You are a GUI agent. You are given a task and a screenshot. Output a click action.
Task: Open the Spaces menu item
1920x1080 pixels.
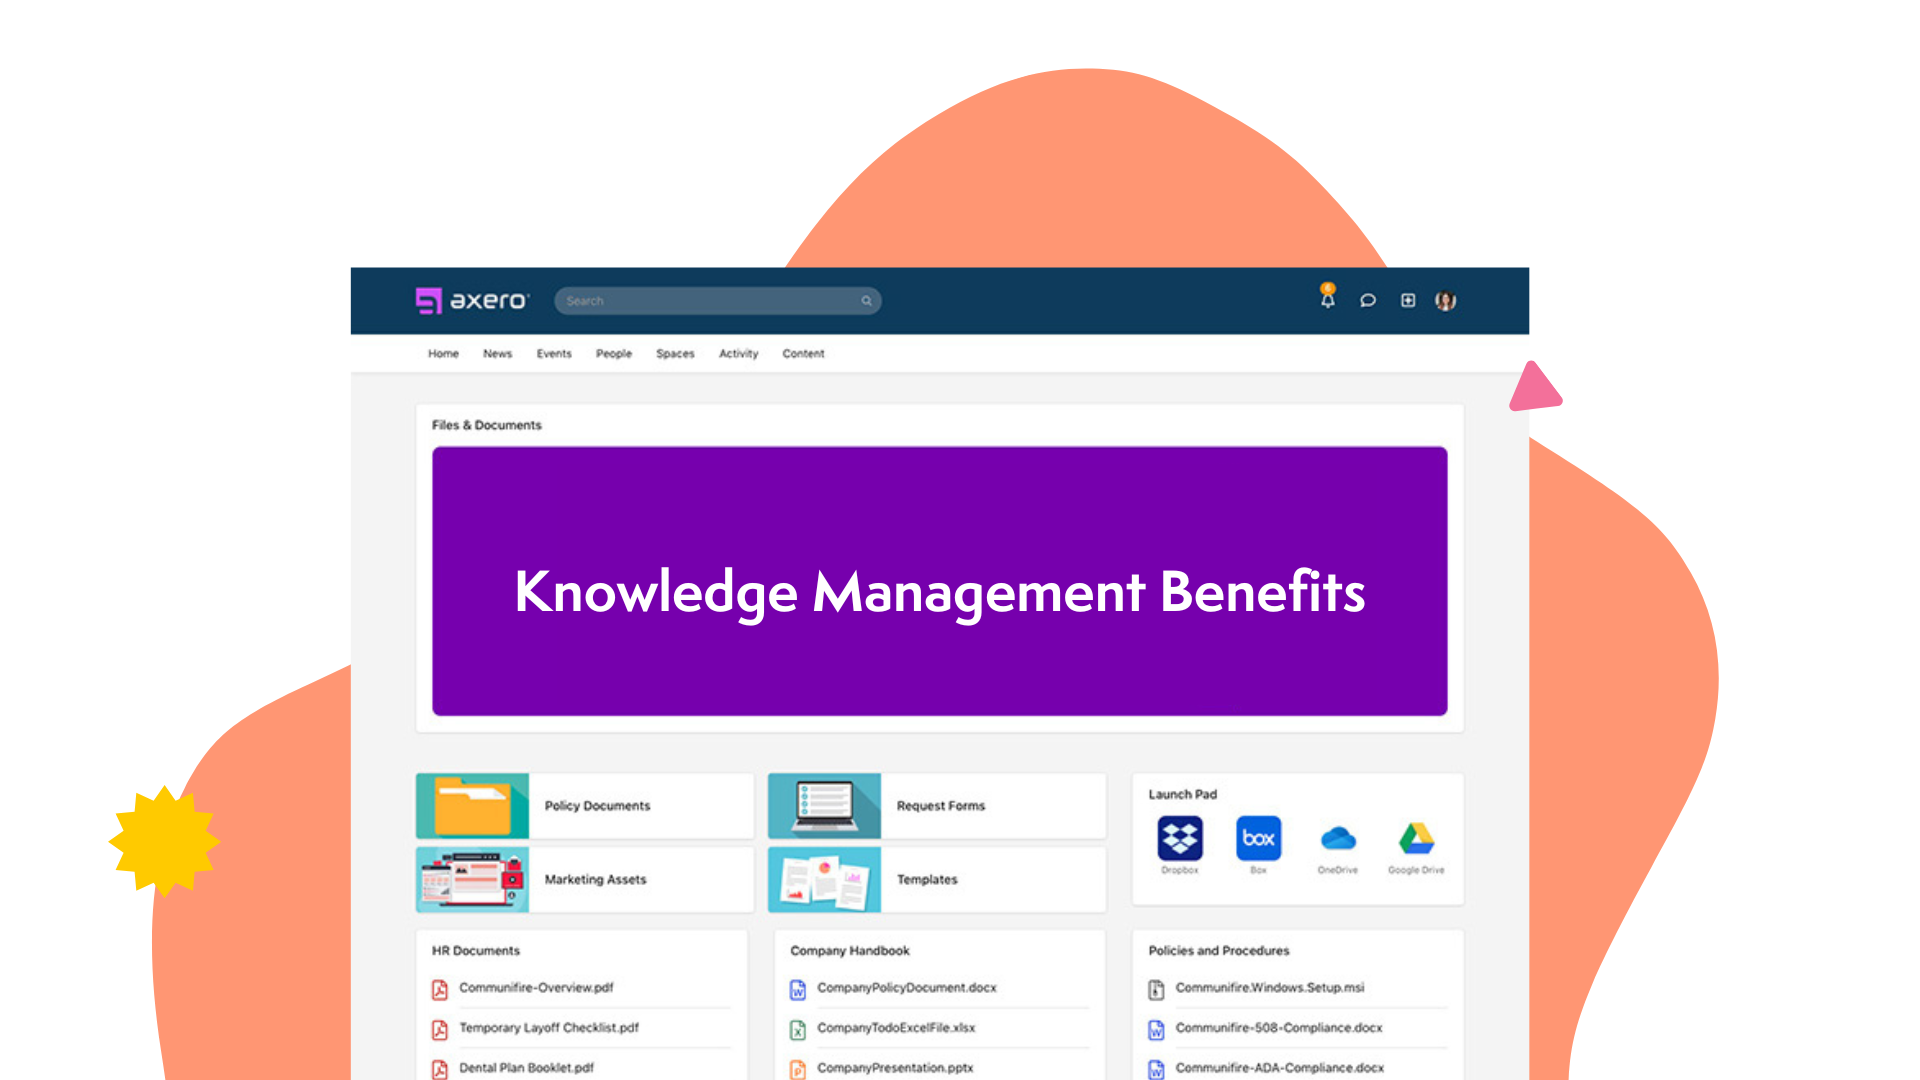[x=675, y=354]
